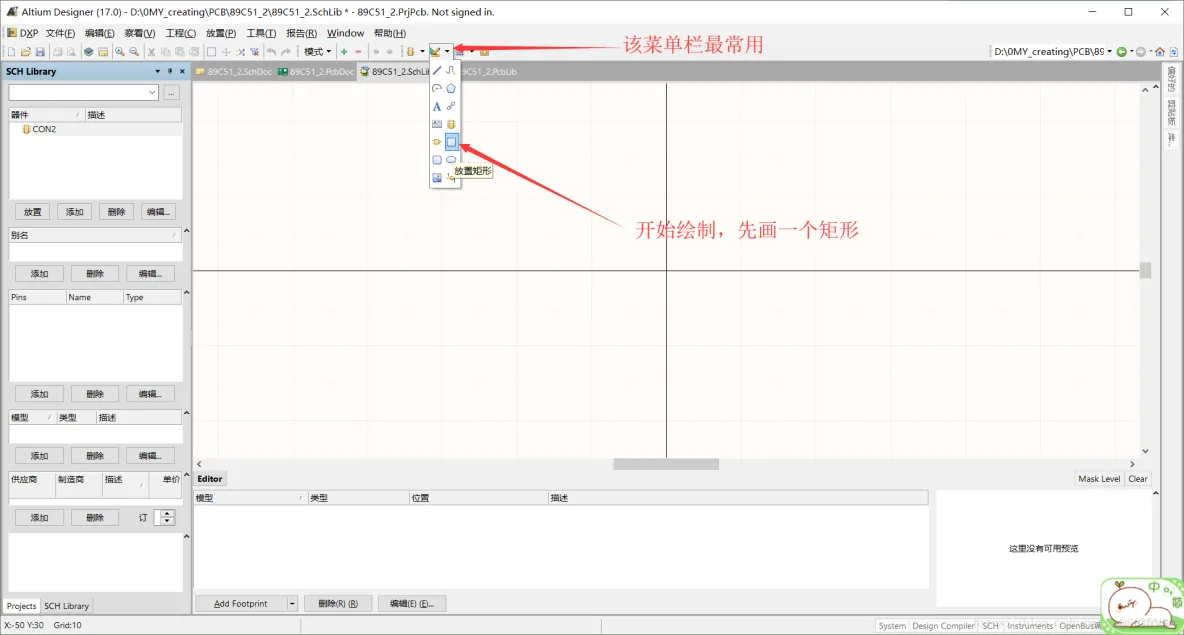Click the … browse button next to filter
Screen dimensions: 1184x635
coord(171,92)
